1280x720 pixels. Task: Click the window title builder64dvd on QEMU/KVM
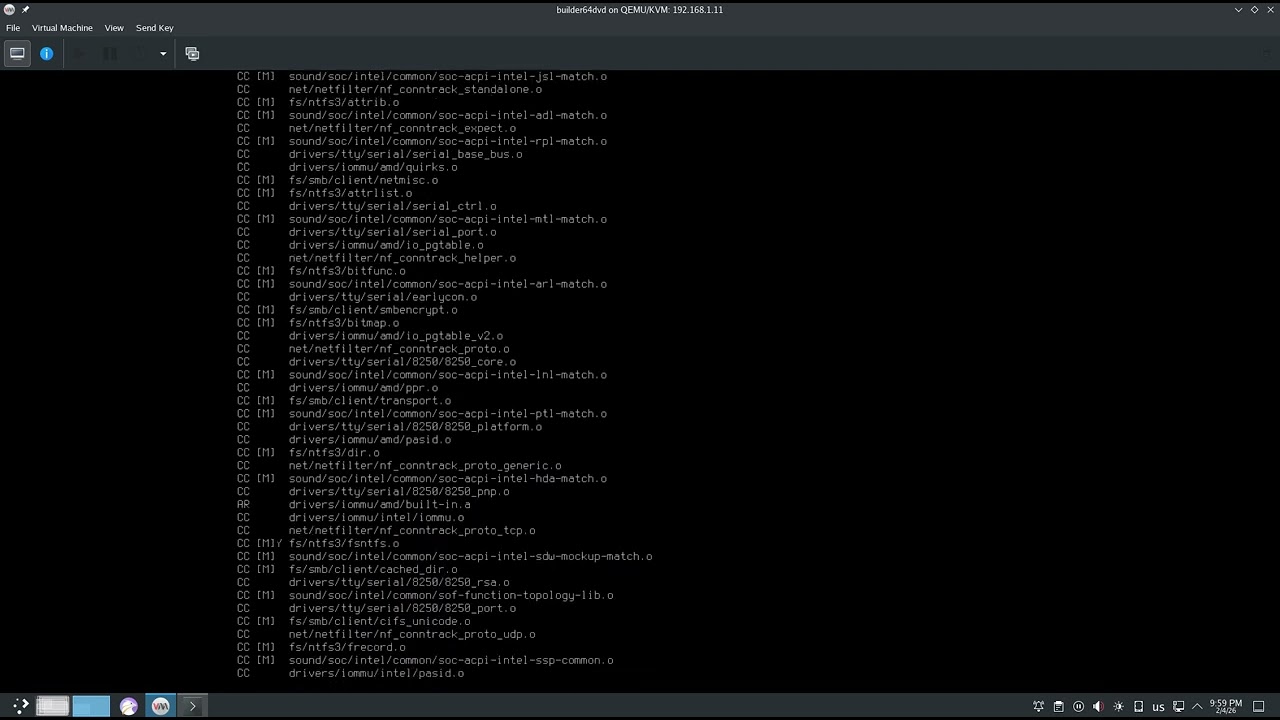[640, 9]
